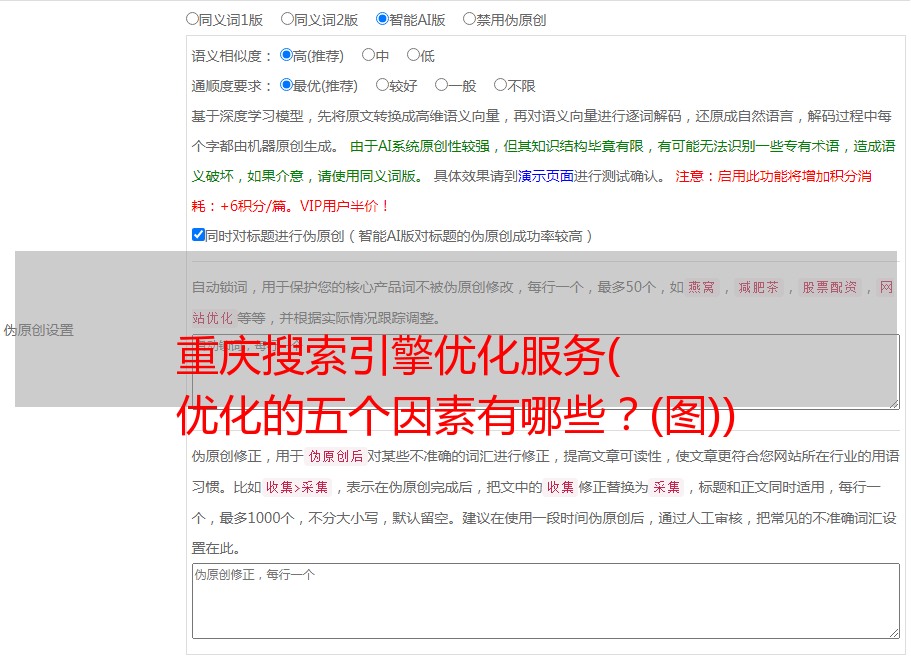Click the 股票配资 example keyword tag
Screen dimensions: 911x658
[x=830, y=287]
